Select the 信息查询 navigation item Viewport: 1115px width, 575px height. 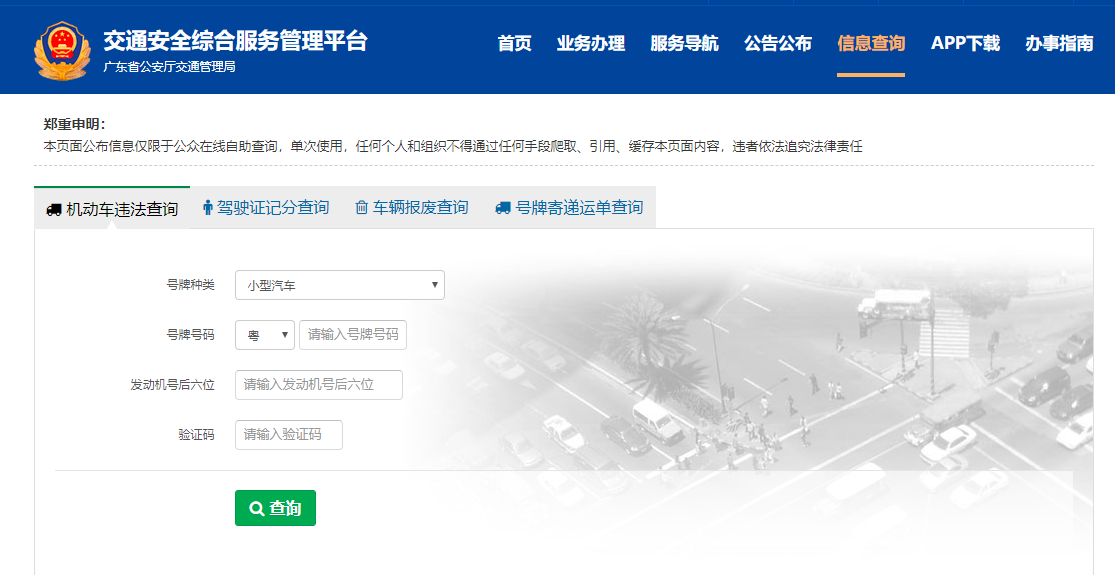click(871, 43)
